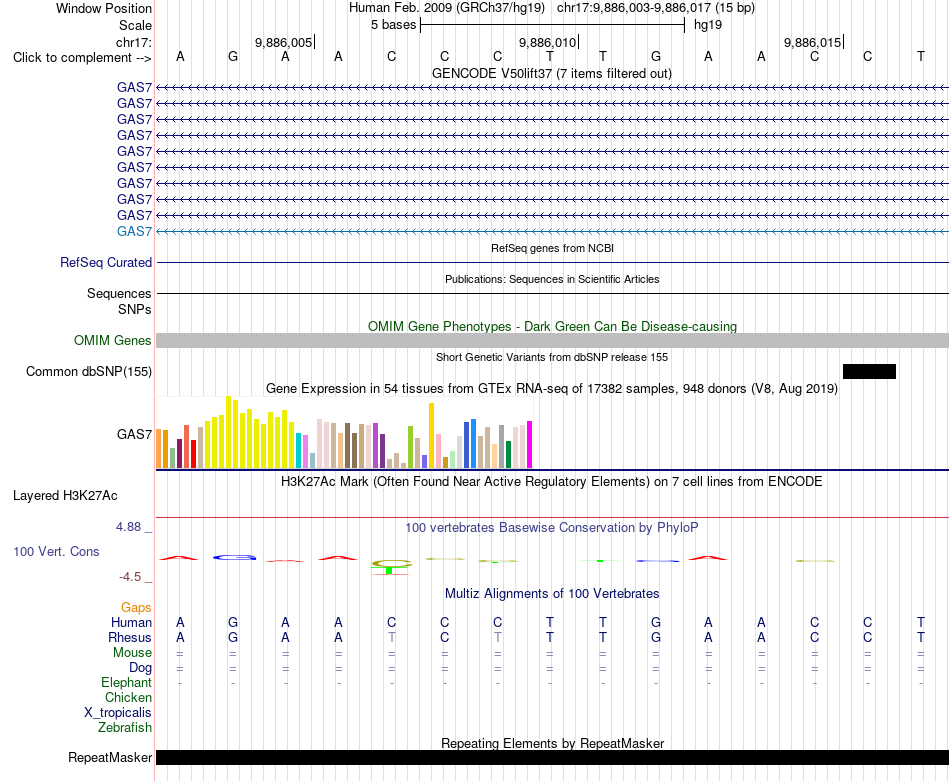The width and height of the screenshot is (950, 781).
Task: Click the tallest yellow GTEx expression bar
Action: [x=229, y=432]
